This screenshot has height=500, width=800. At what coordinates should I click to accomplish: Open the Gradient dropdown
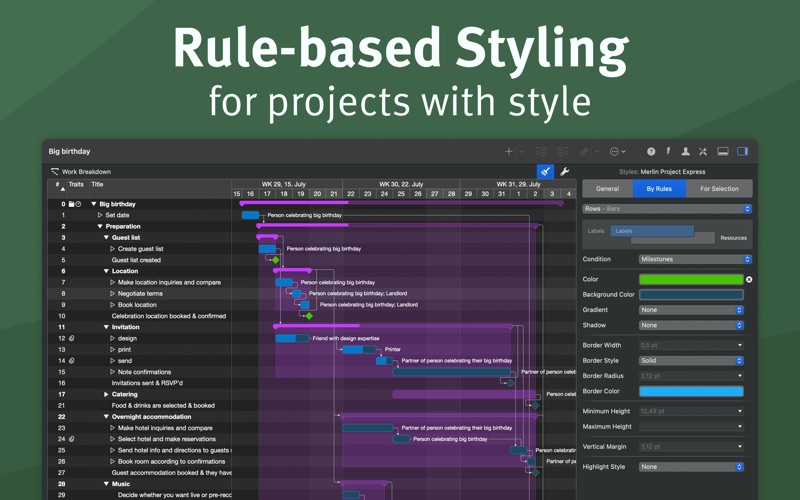point(691,310)
